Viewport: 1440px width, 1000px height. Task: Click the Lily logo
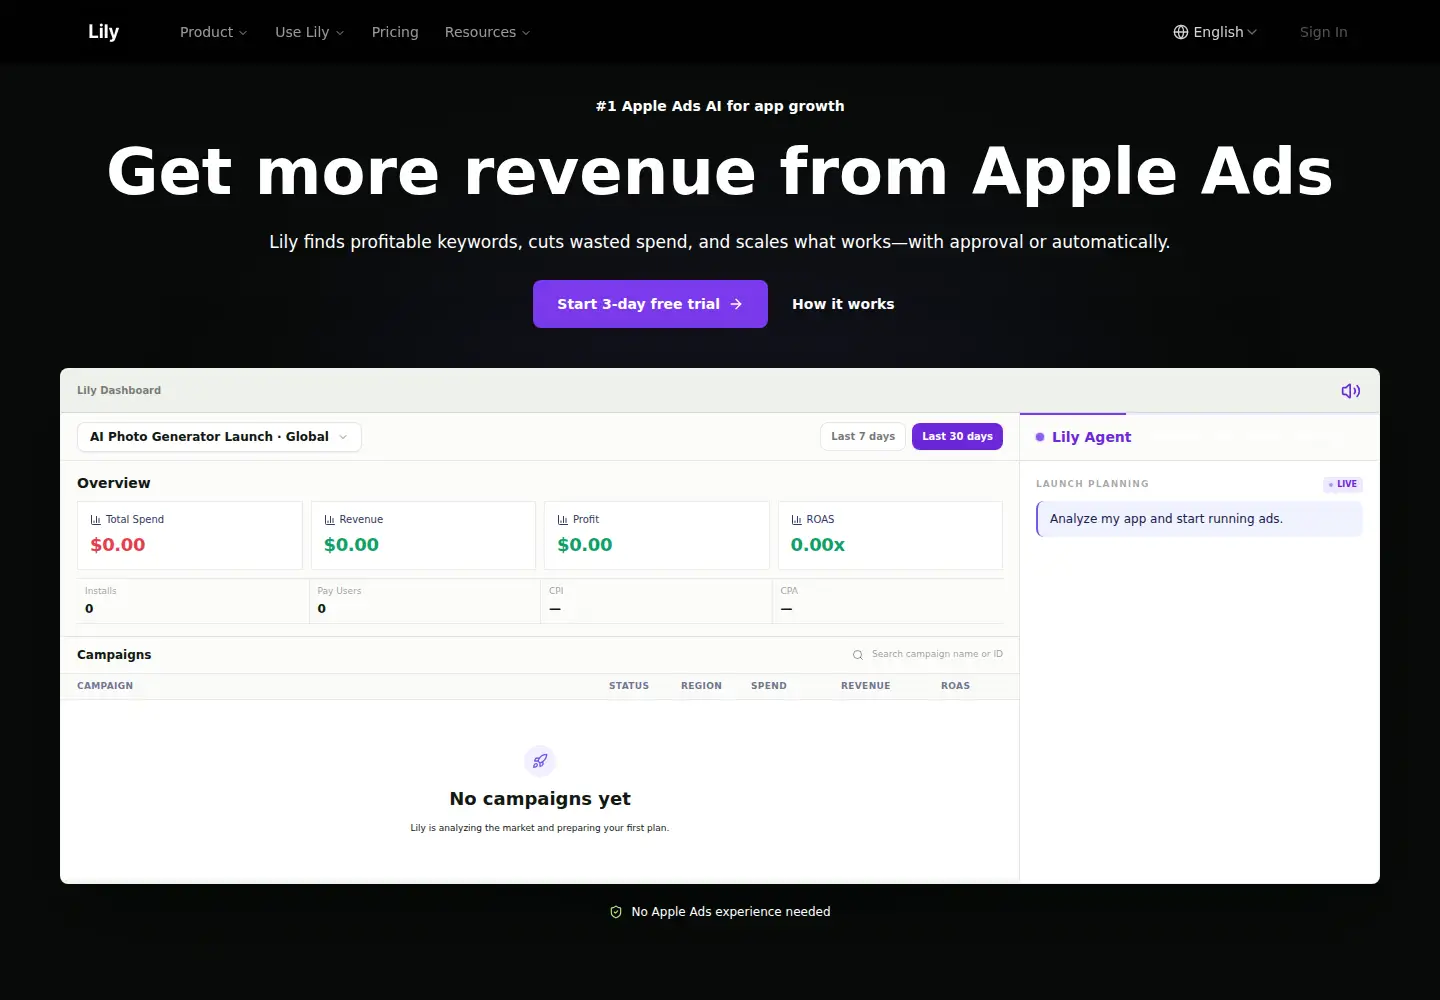tap(103, 31)
